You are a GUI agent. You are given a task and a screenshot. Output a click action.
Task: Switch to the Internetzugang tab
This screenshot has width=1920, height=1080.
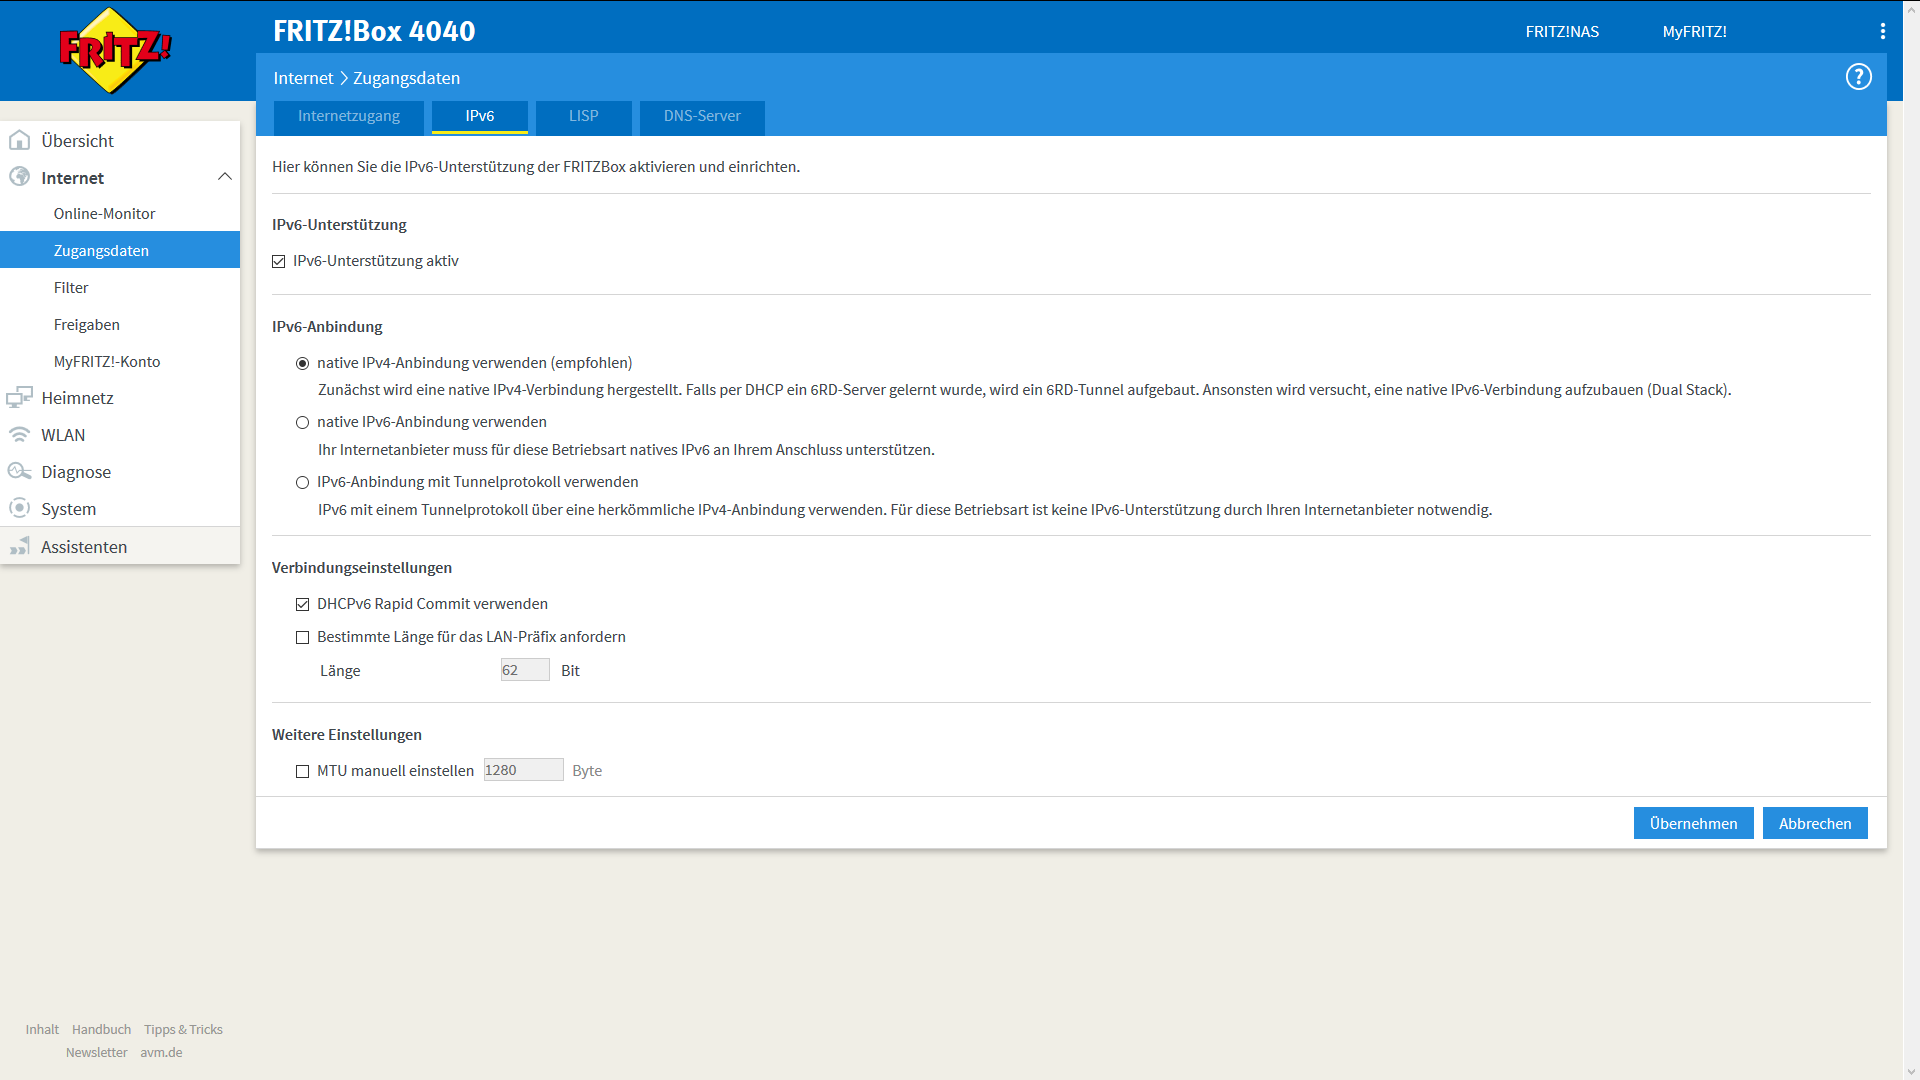(x=348, y=116)
